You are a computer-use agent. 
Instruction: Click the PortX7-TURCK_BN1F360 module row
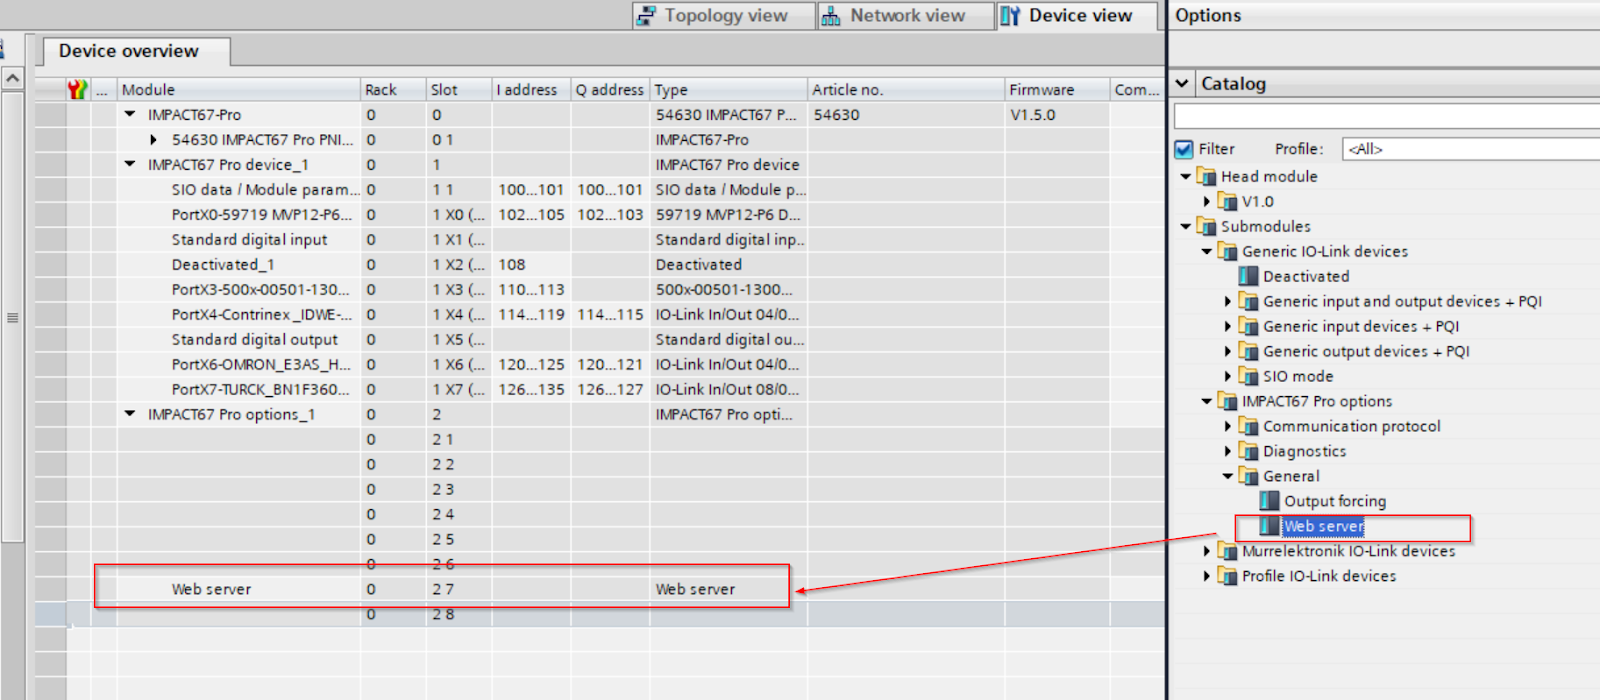tap(600, 390)
